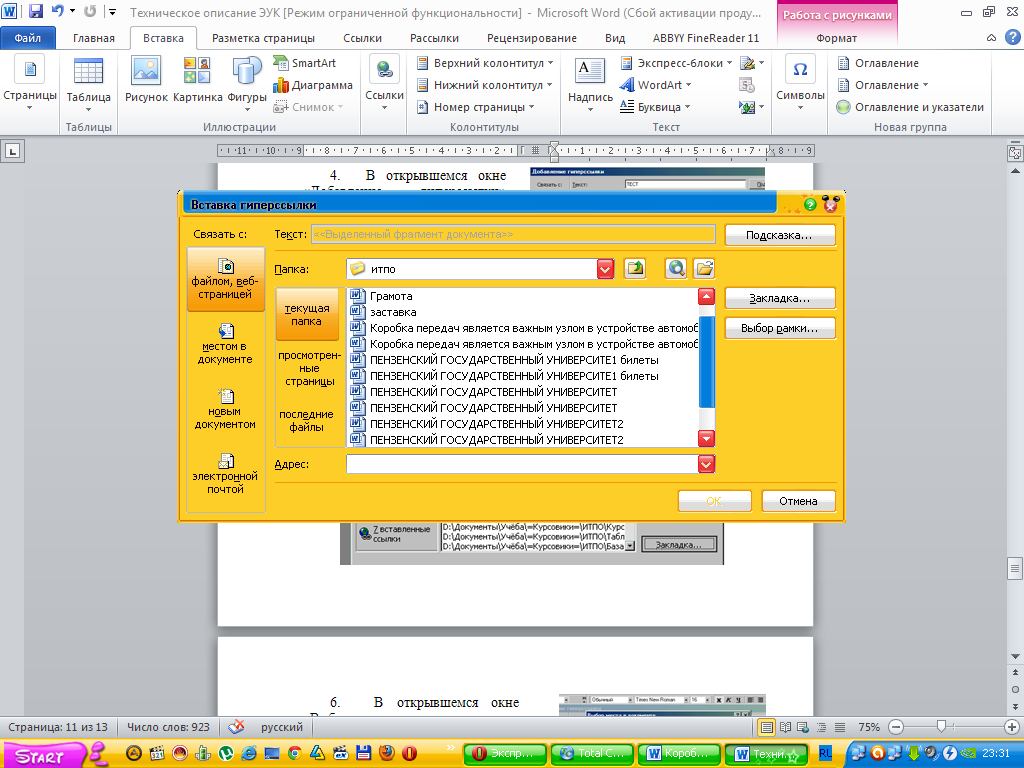Image resolution: width=1024 pixels, height=768 pixels.
Task: Click the Закладка button in dialog
Action: coord(780,298)
